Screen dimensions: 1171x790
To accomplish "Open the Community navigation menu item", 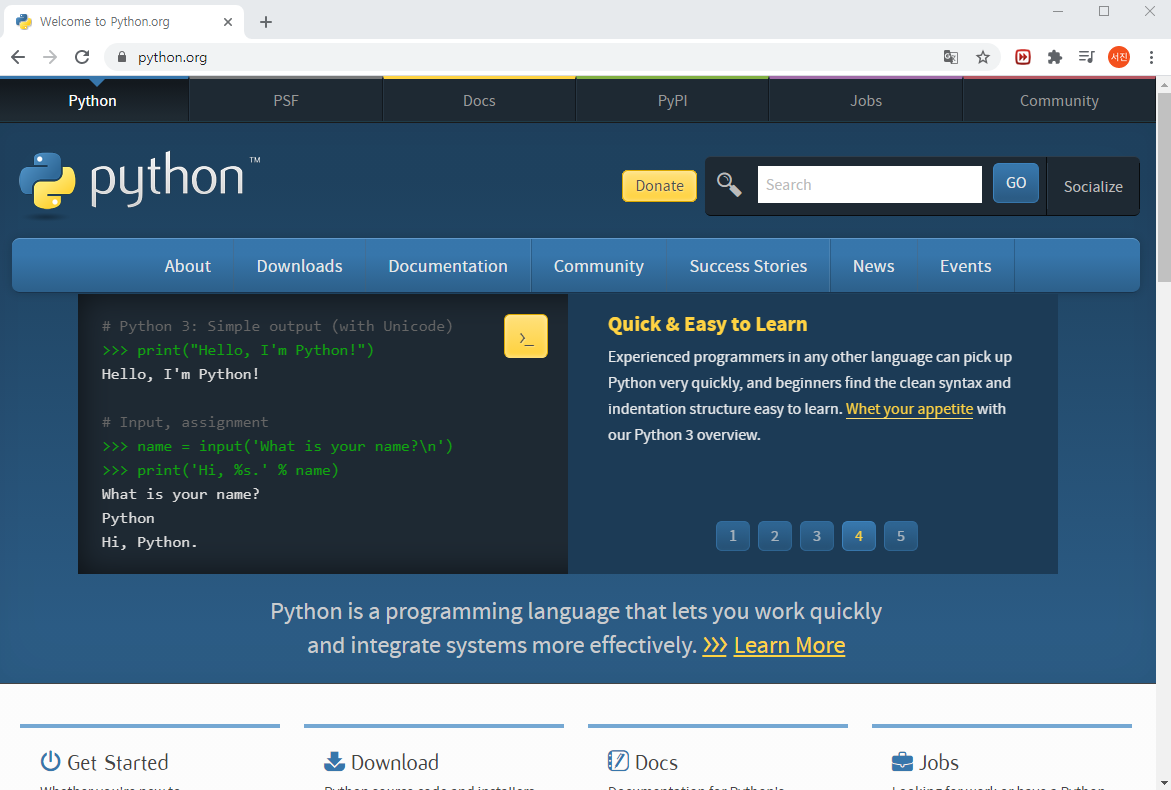I will [x=599, y=266].
